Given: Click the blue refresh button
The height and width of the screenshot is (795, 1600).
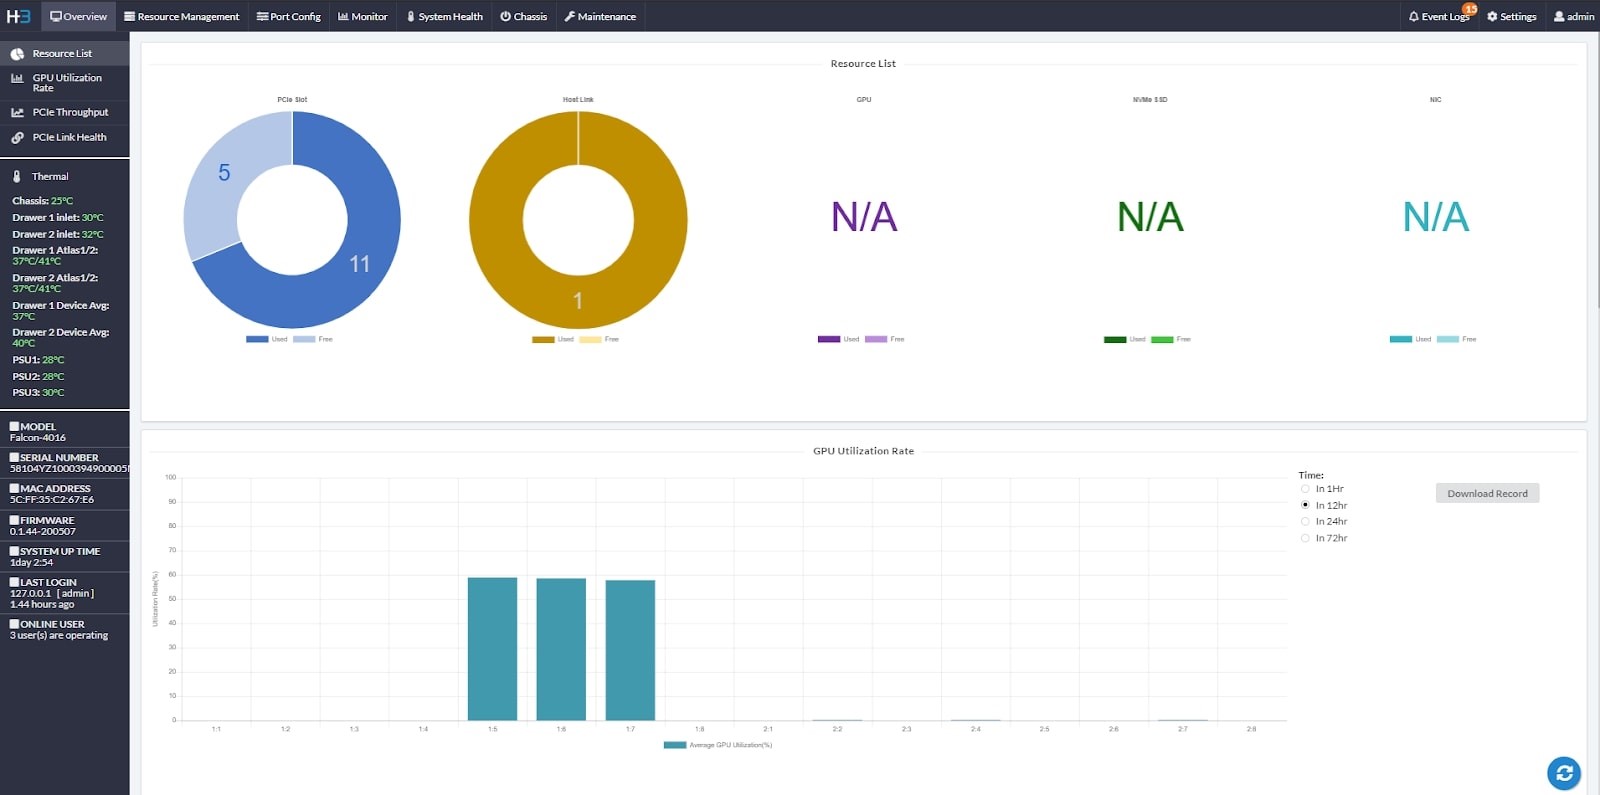Looking at the screenshot, I should 1564,773.
